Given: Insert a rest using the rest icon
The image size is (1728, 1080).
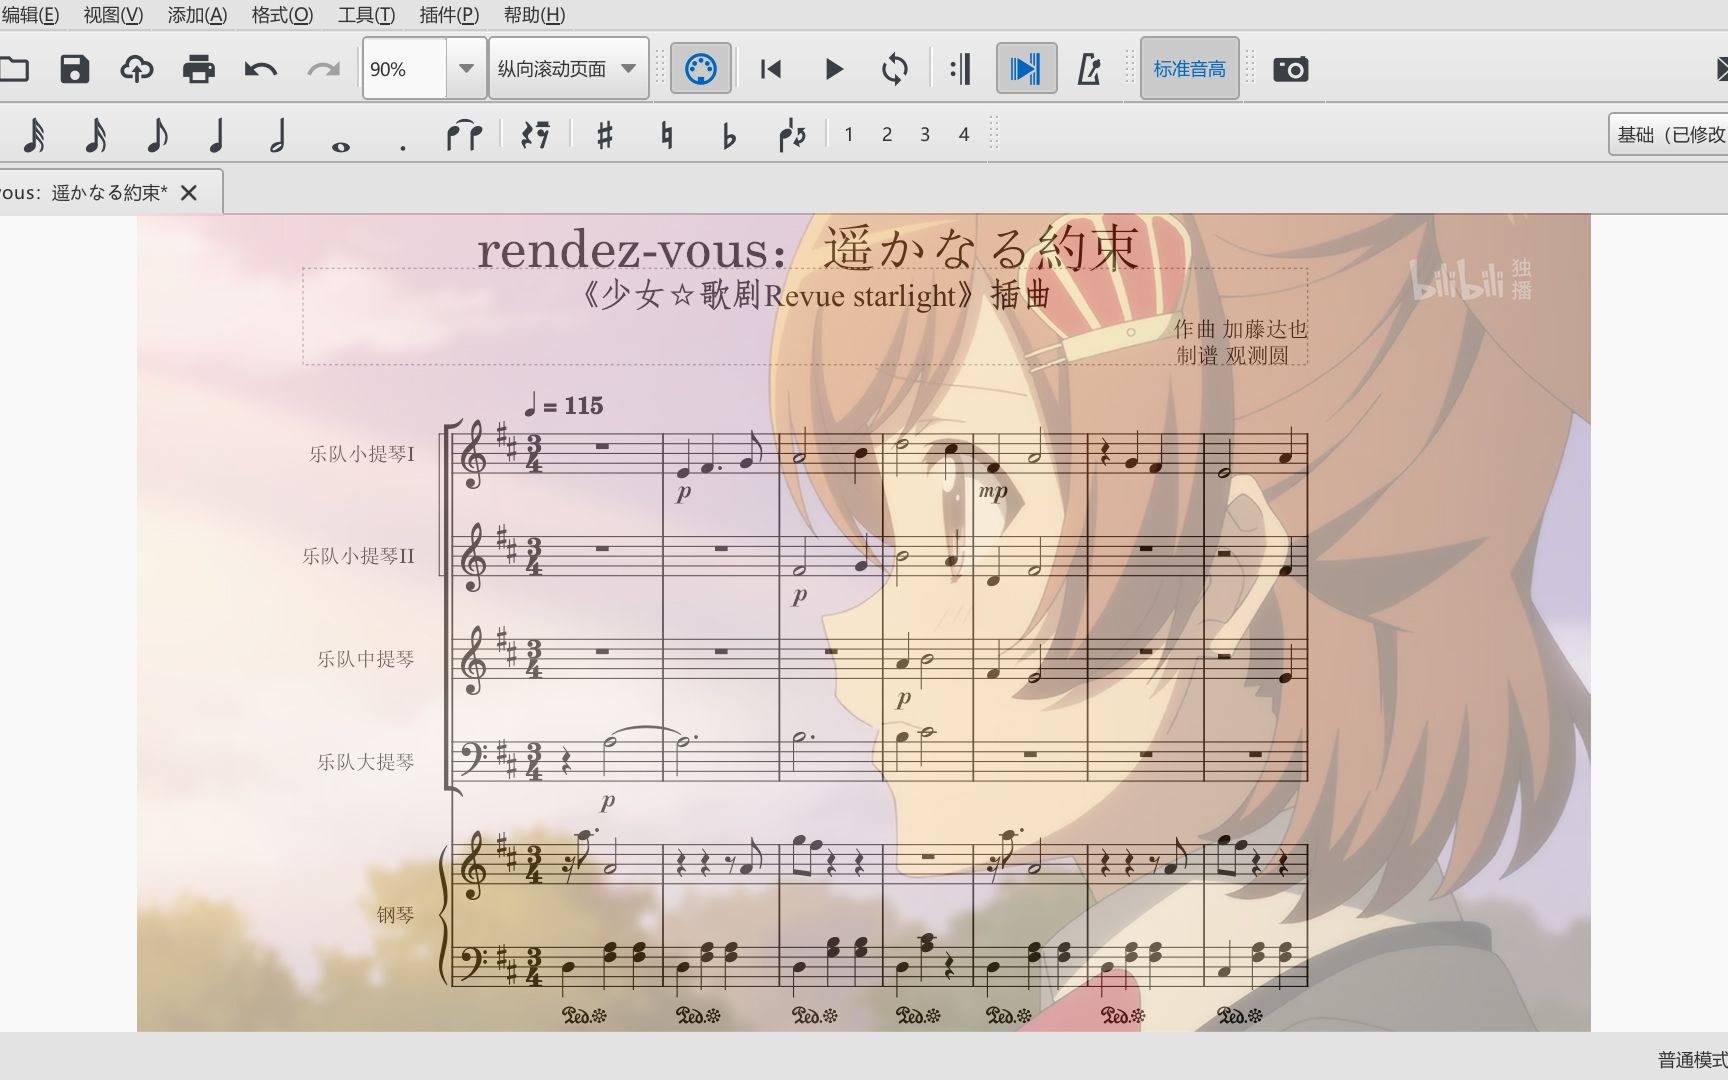Looking at the screenshot, I should pyautogui.click(x=535, y=135).
